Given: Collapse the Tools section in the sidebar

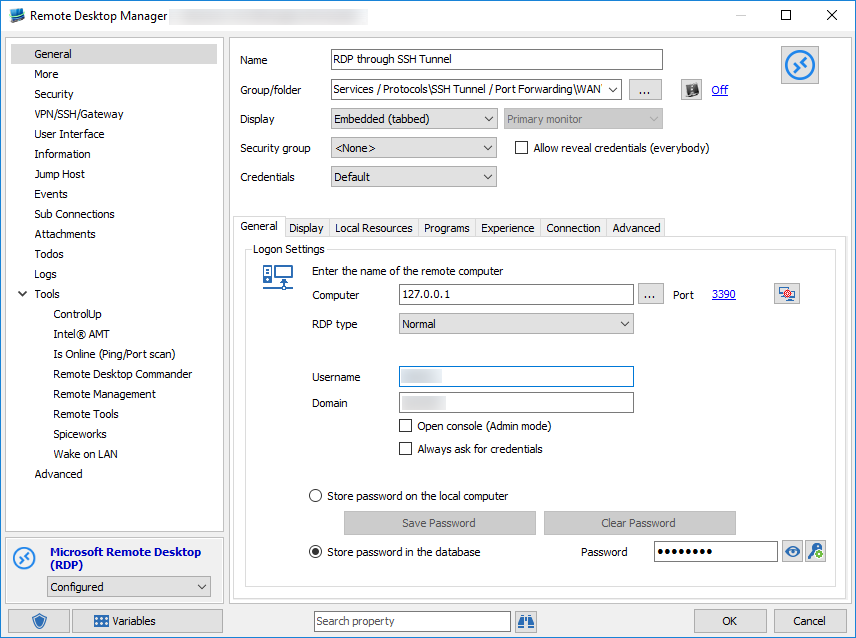Looking at the screenshot, I should (22, 293).
